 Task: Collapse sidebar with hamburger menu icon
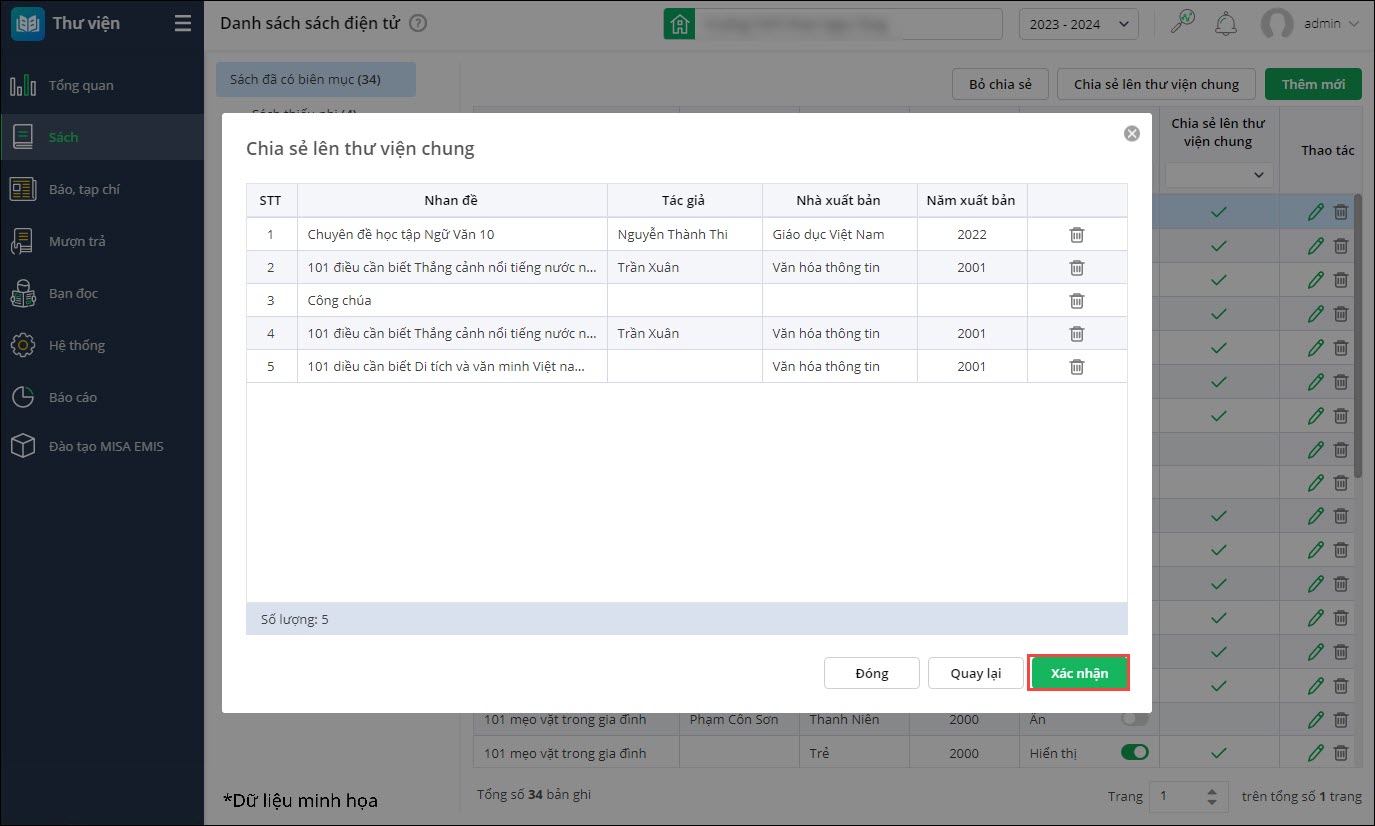[182, 23]
